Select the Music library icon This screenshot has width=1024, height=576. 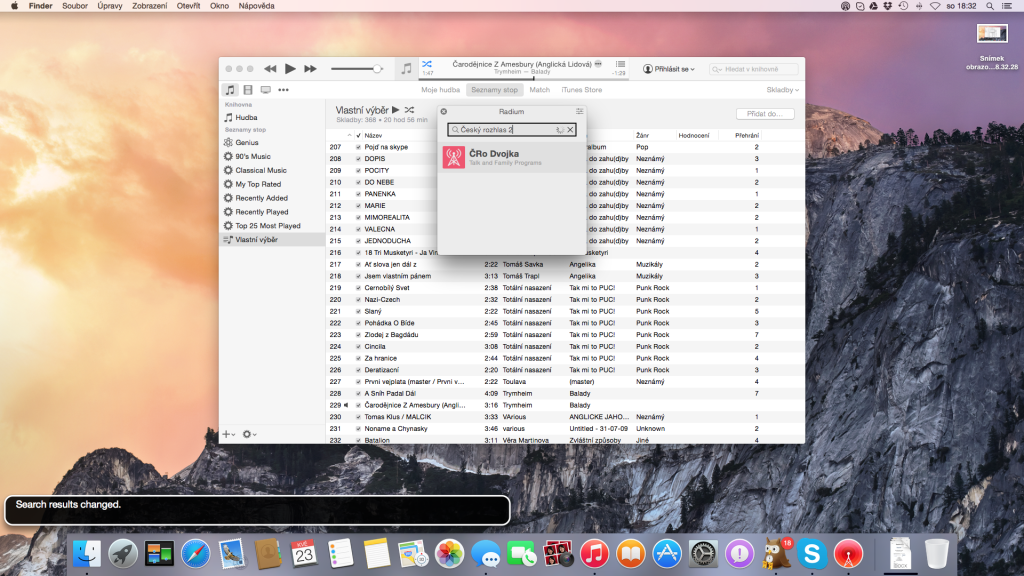coord(230,90)
